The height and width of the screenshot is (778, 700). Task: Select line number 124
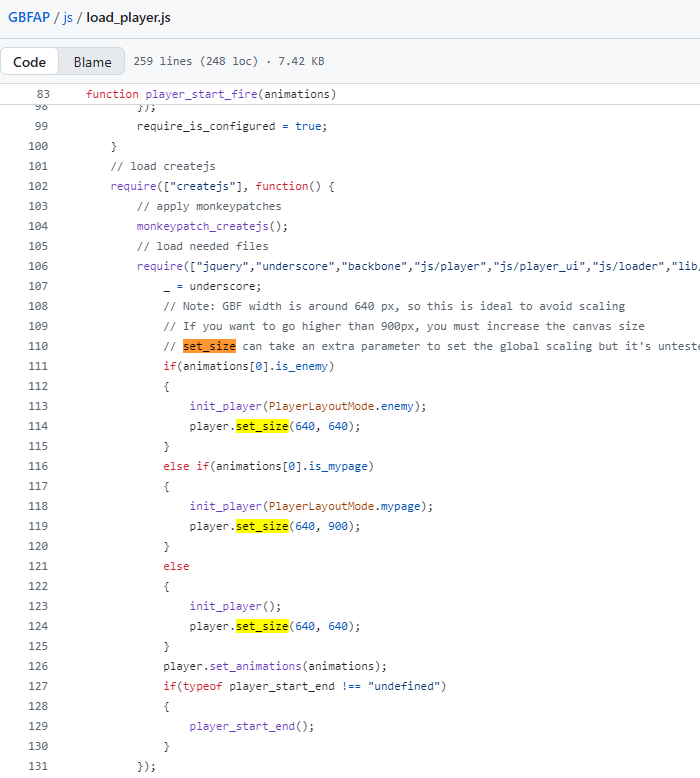coord(38,626)
